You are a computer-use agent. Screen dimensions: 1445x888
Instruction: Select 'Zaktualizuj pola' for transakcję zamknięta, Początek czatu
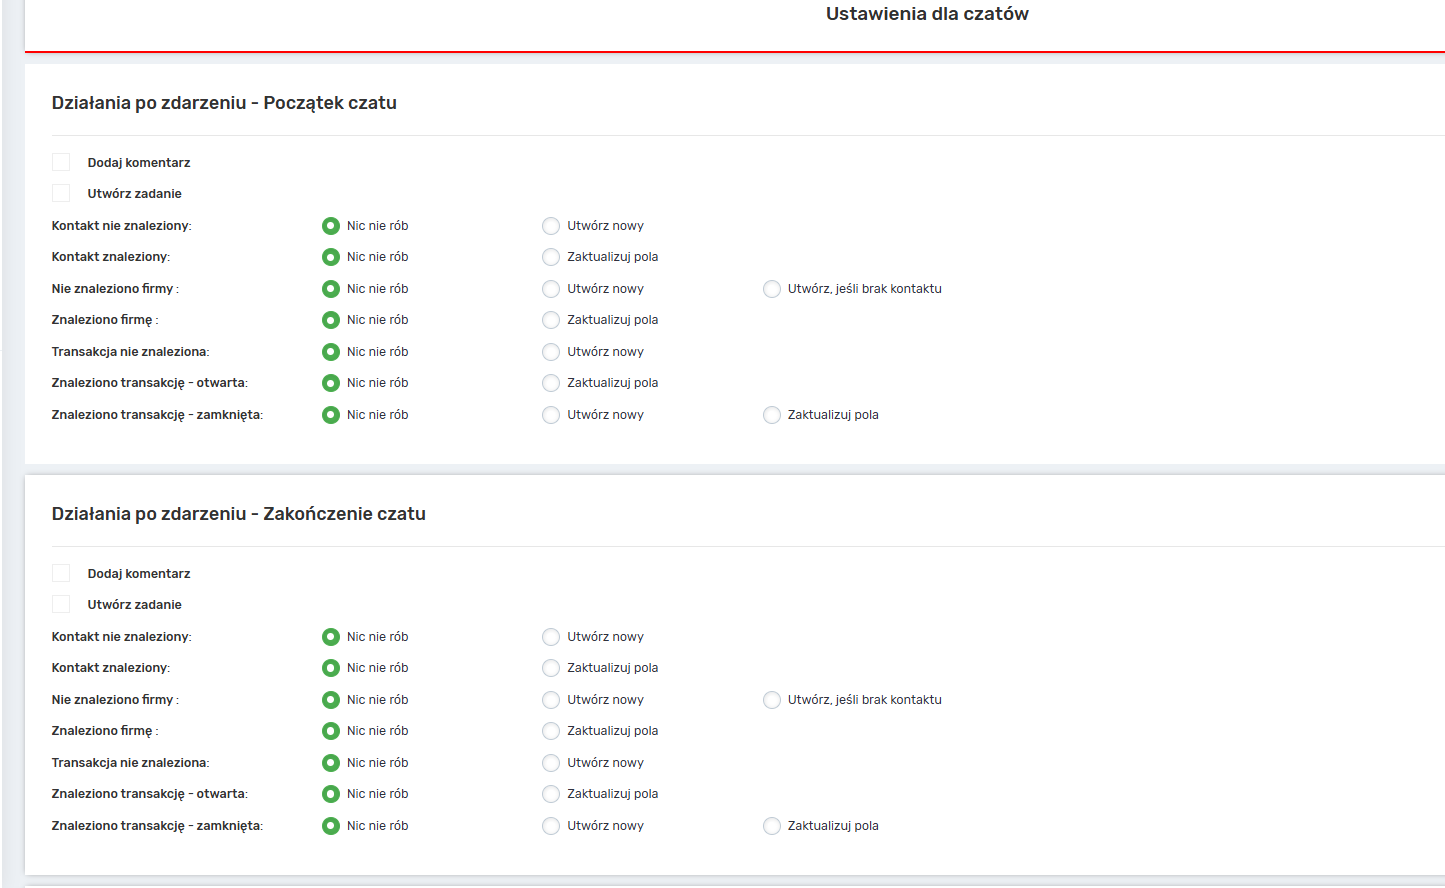[771, 415]
